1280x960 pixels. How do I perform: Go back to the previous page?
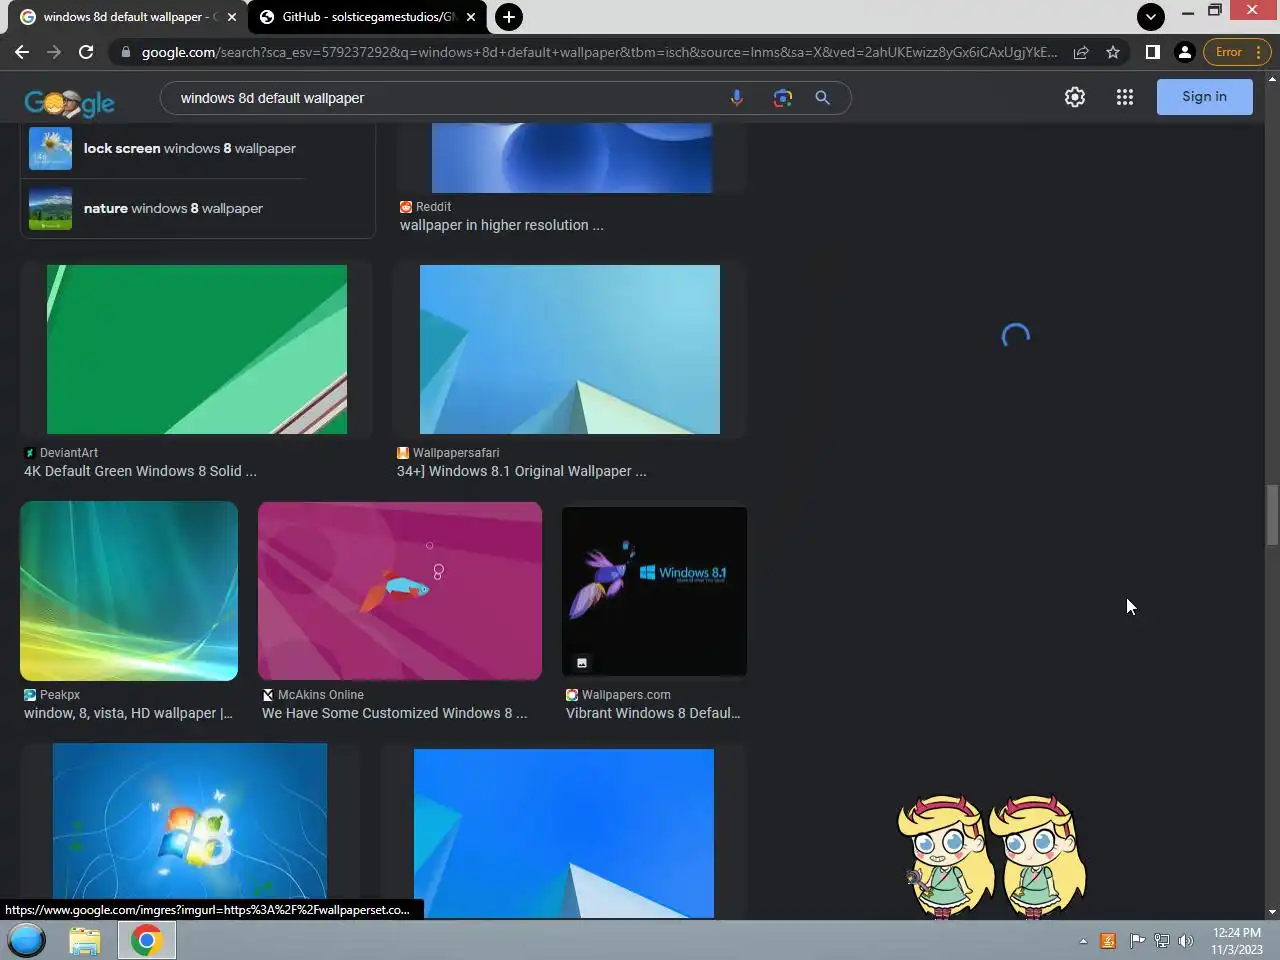pyautogui.click(x=22, y=52)
